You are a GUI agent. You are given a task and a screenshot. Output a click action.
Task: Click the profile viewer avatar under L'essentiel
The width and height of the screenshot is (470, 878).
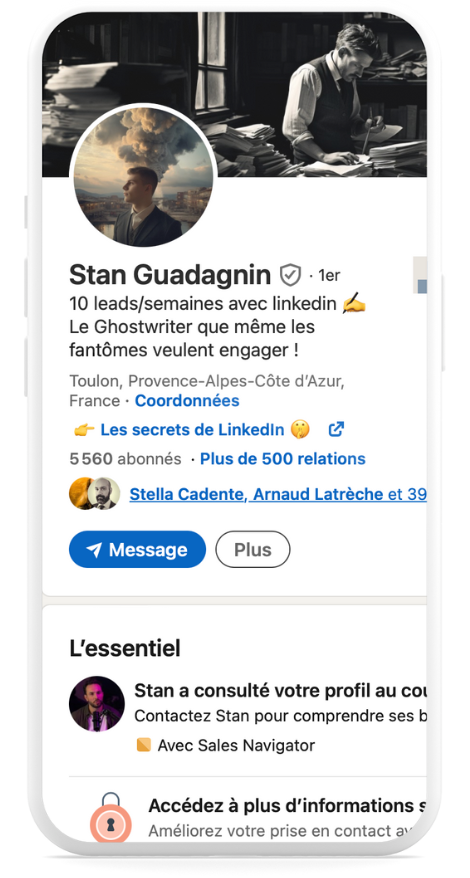pos(97,704)
